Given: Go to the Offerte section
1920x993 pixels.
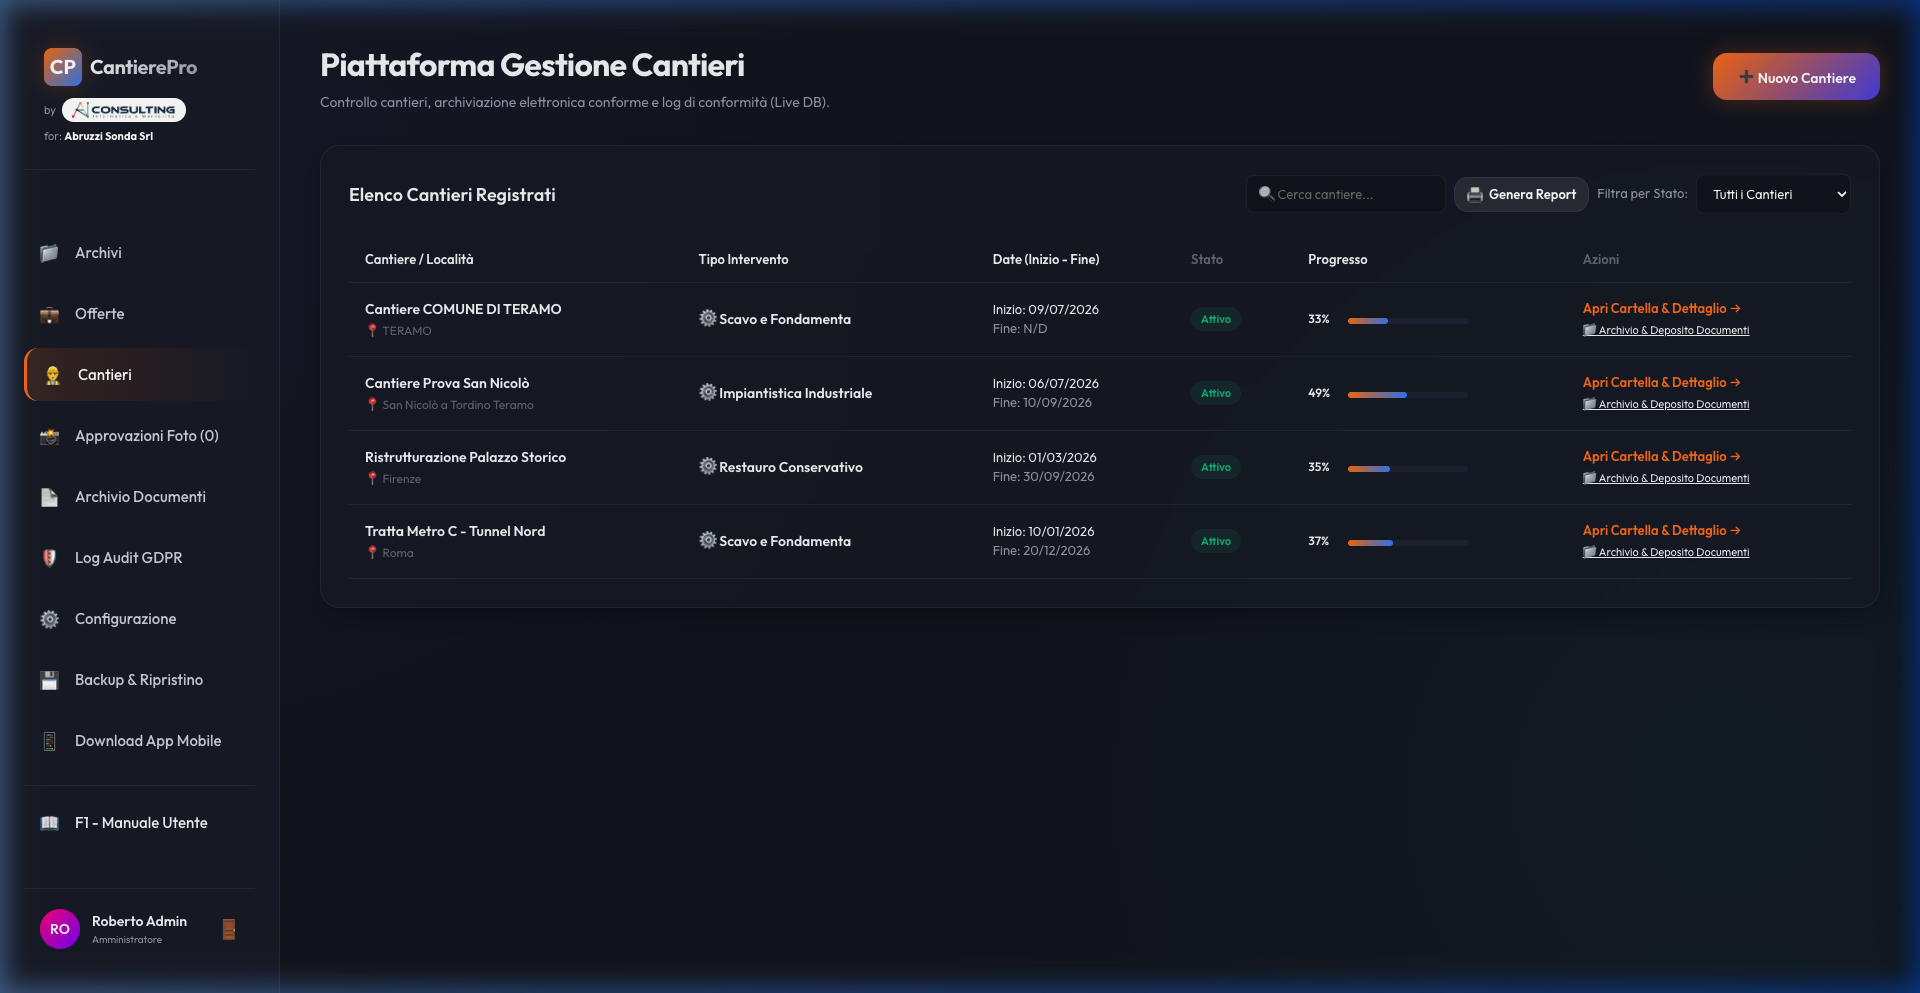Looking at the screenshot, I should click(140, 314).
